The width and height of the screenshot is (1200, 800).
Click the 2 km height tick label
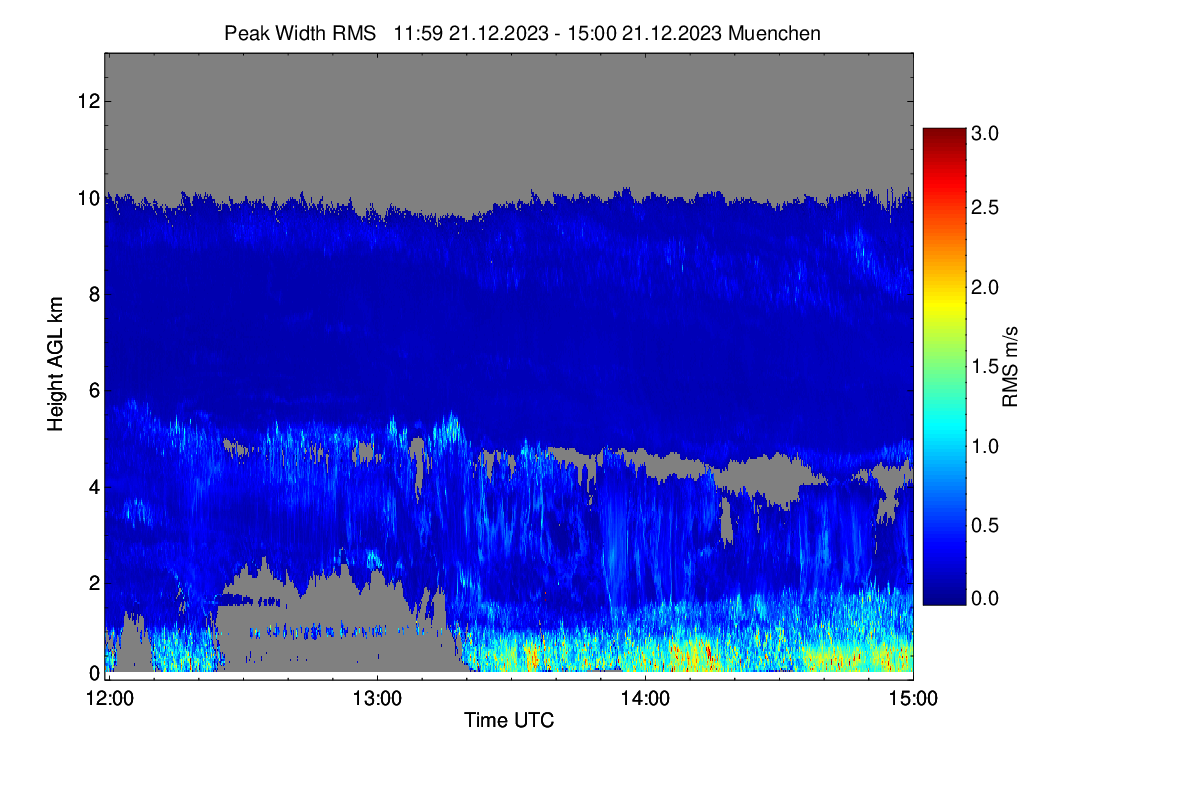(92, 583)
